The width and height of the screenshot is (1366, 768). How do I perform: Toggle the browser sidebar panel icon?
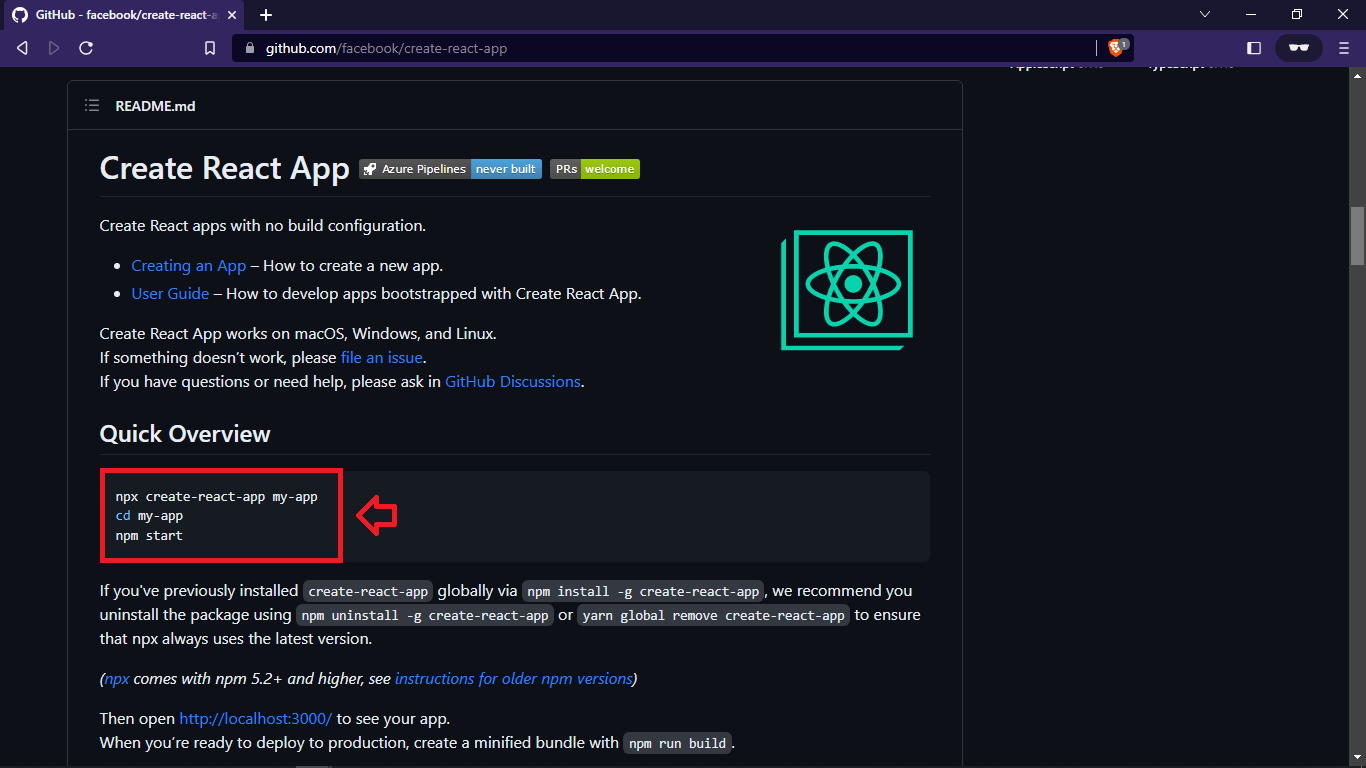1254,48
